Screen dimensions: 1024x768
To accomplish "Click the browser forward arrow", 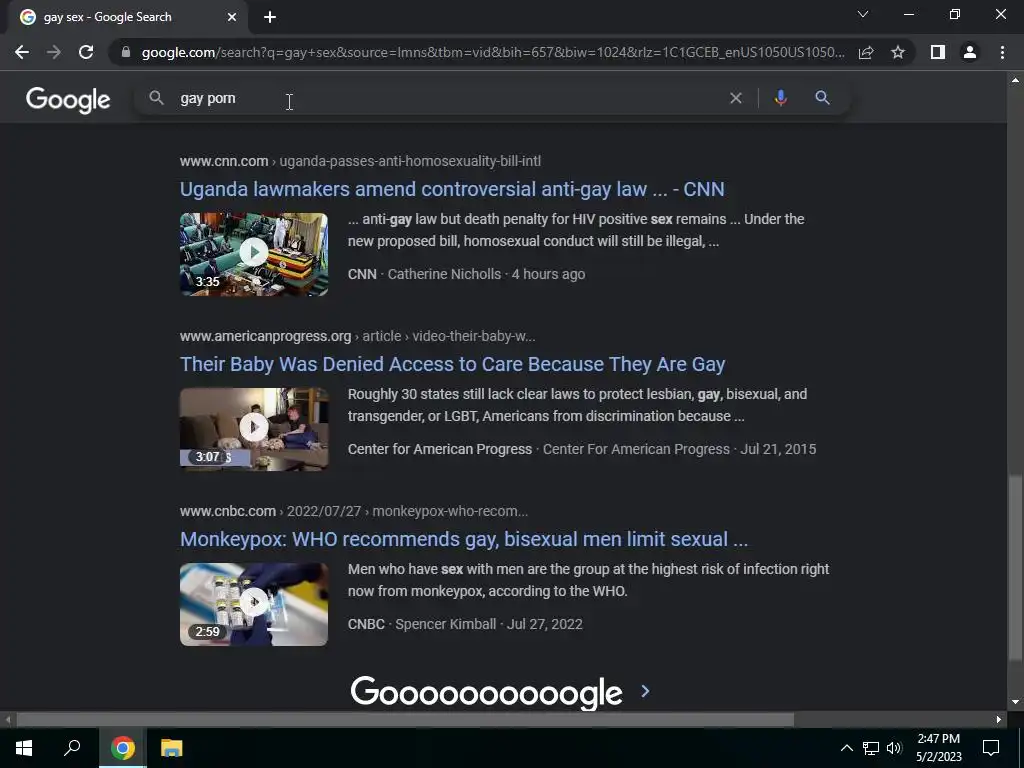I will (x=54, y=52).
